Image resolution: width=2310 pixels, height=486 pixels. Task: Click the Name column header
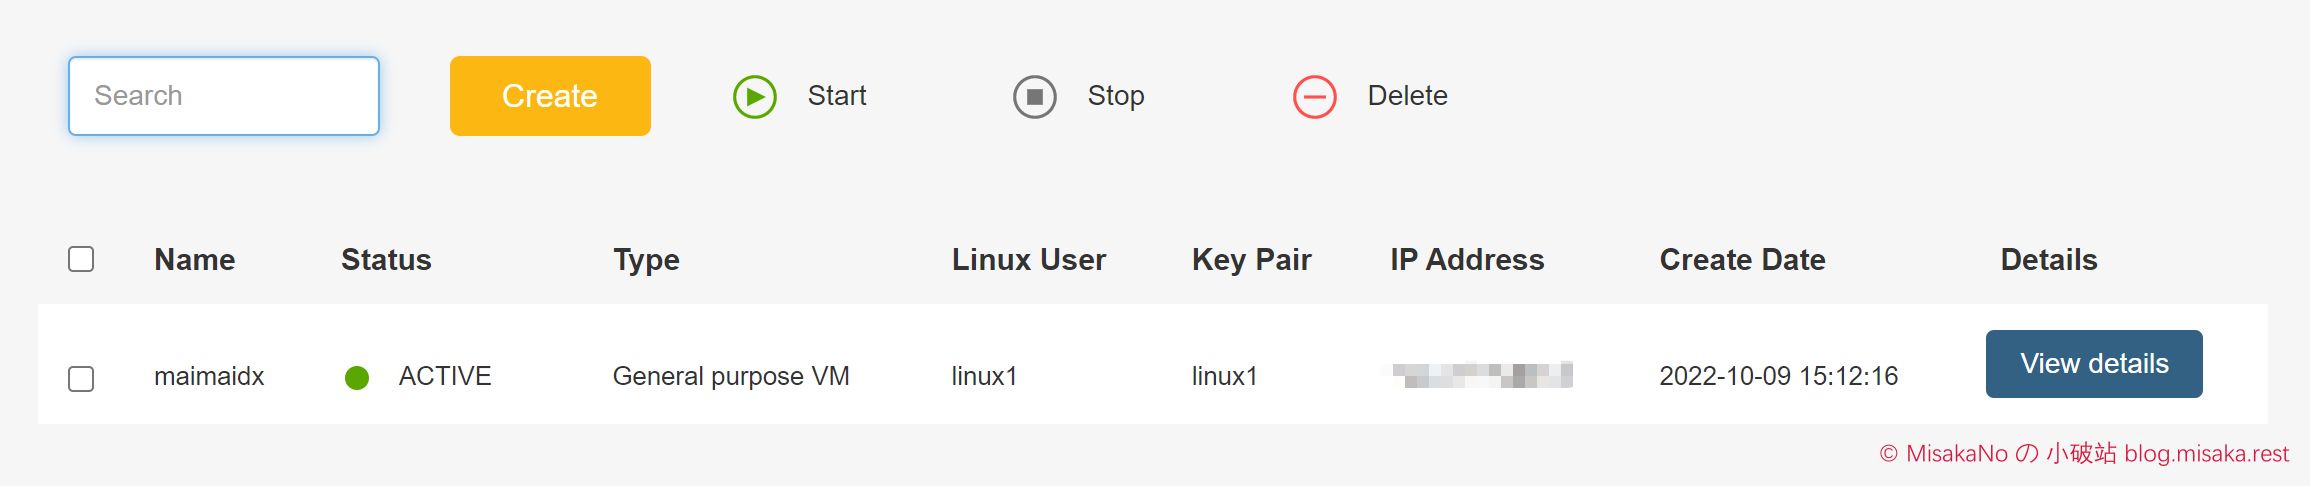tap(195, 260)
